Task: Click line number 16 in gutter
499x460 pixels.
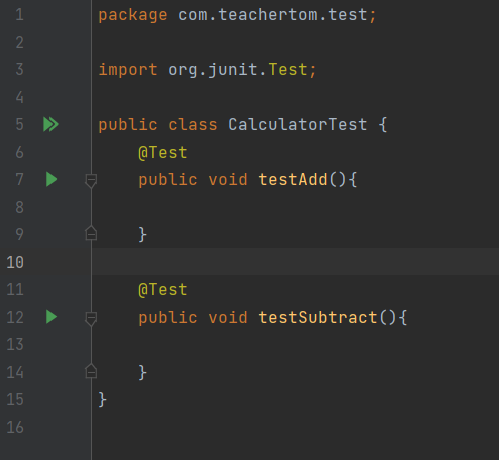Action: coord(15,427)
